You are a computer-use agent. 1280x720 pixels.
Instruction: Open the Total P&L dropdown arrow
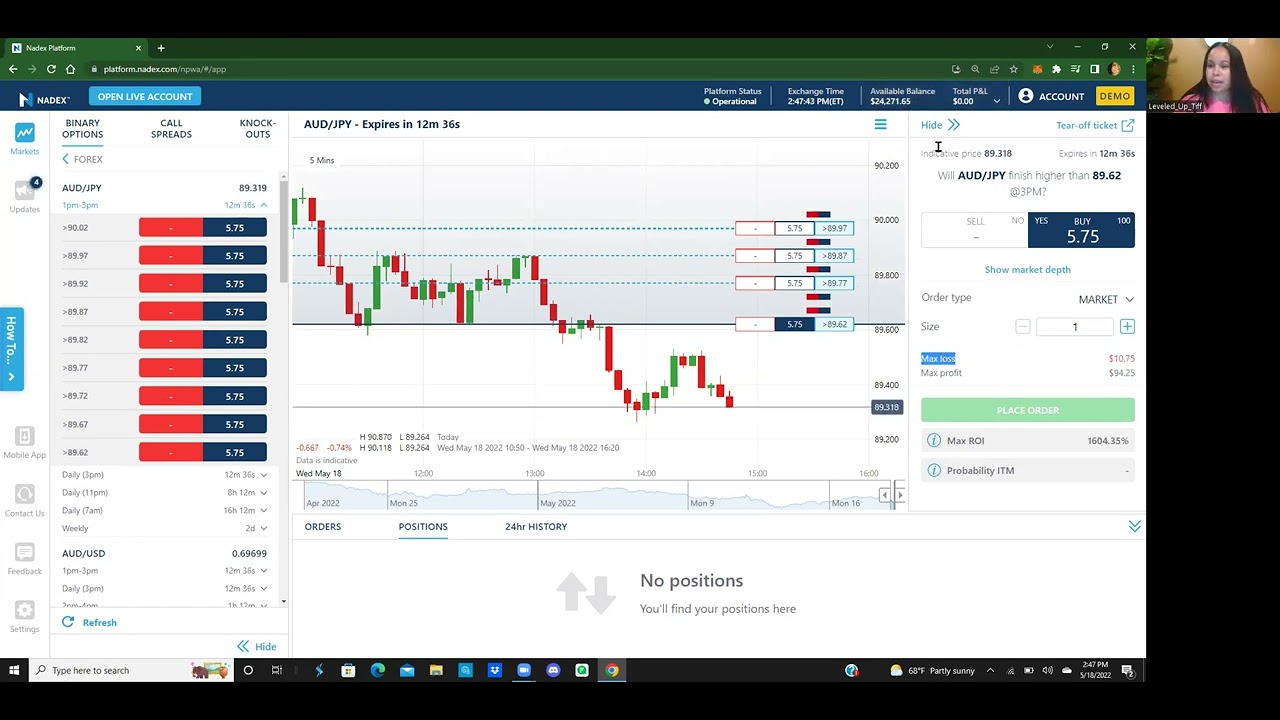tap(996, 101)
